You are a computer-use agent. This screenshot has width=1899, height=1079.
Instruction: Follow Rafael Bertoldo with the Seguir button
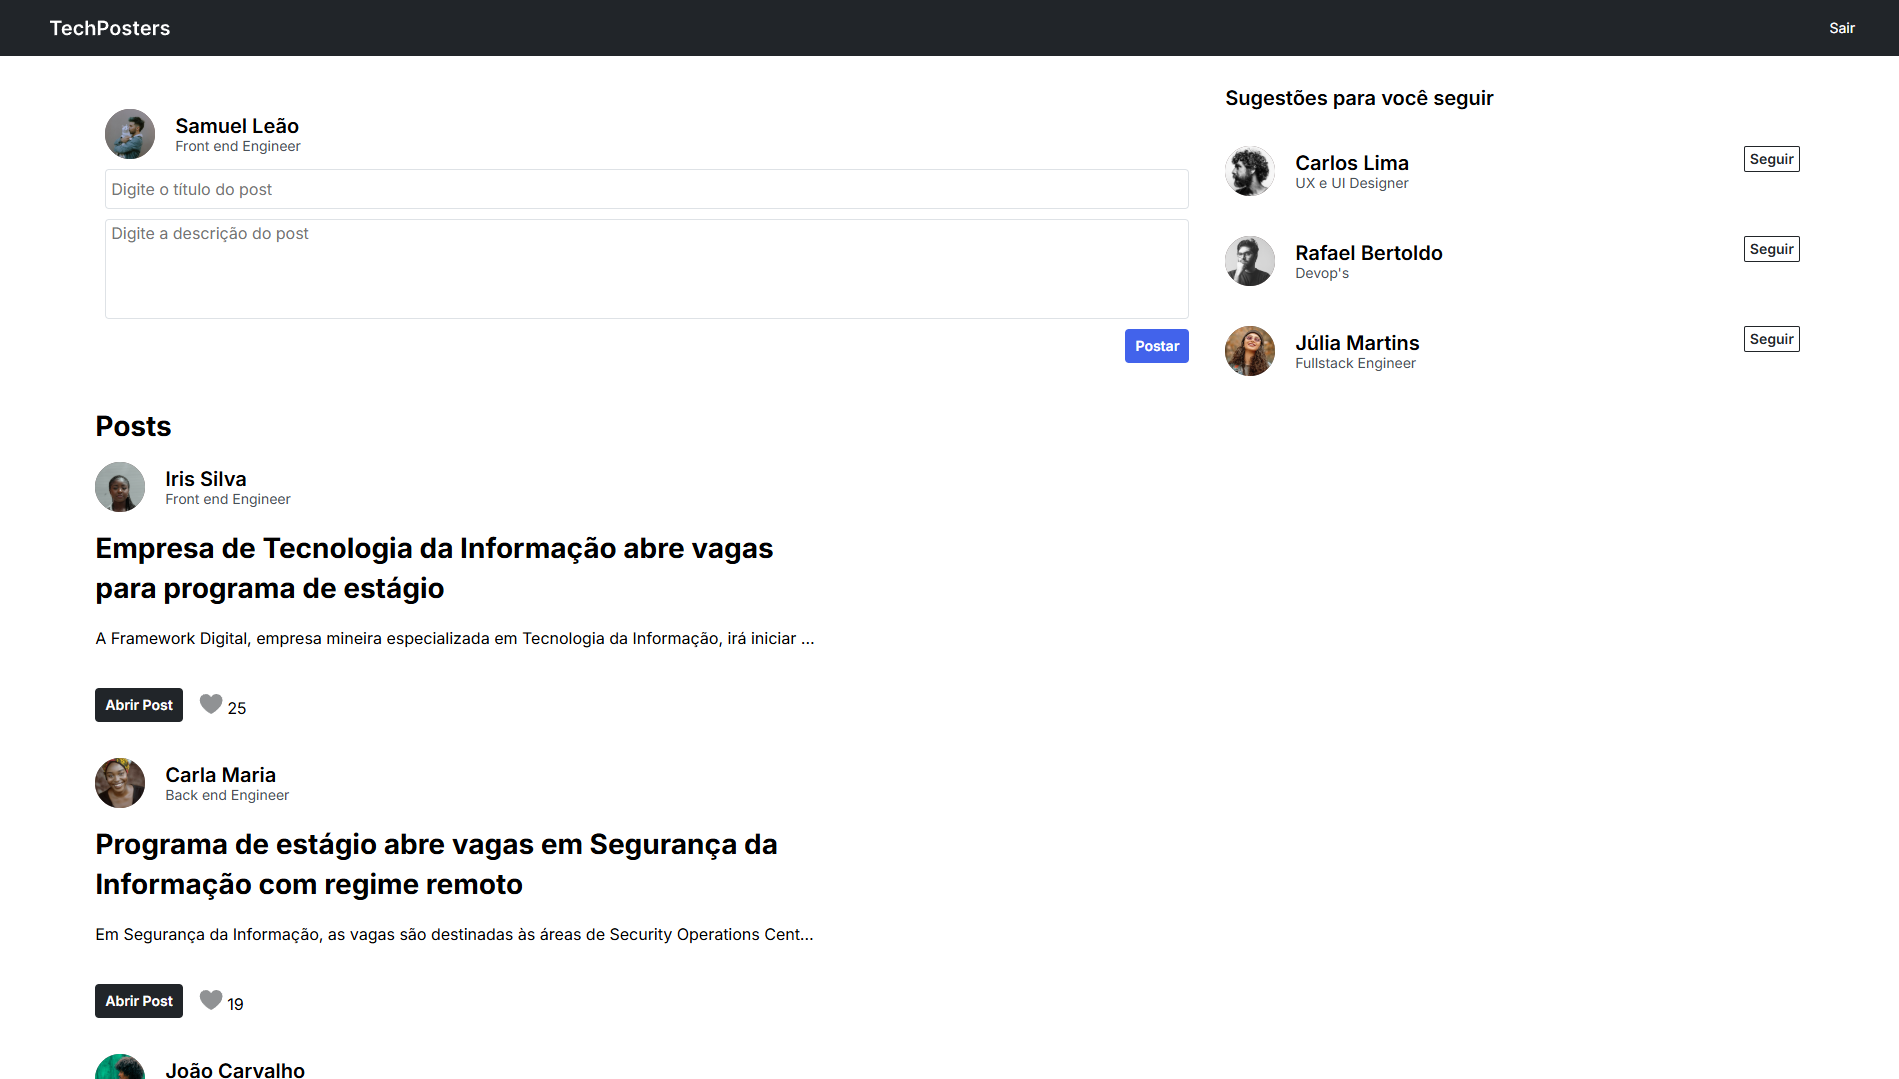click(1771, 248)
